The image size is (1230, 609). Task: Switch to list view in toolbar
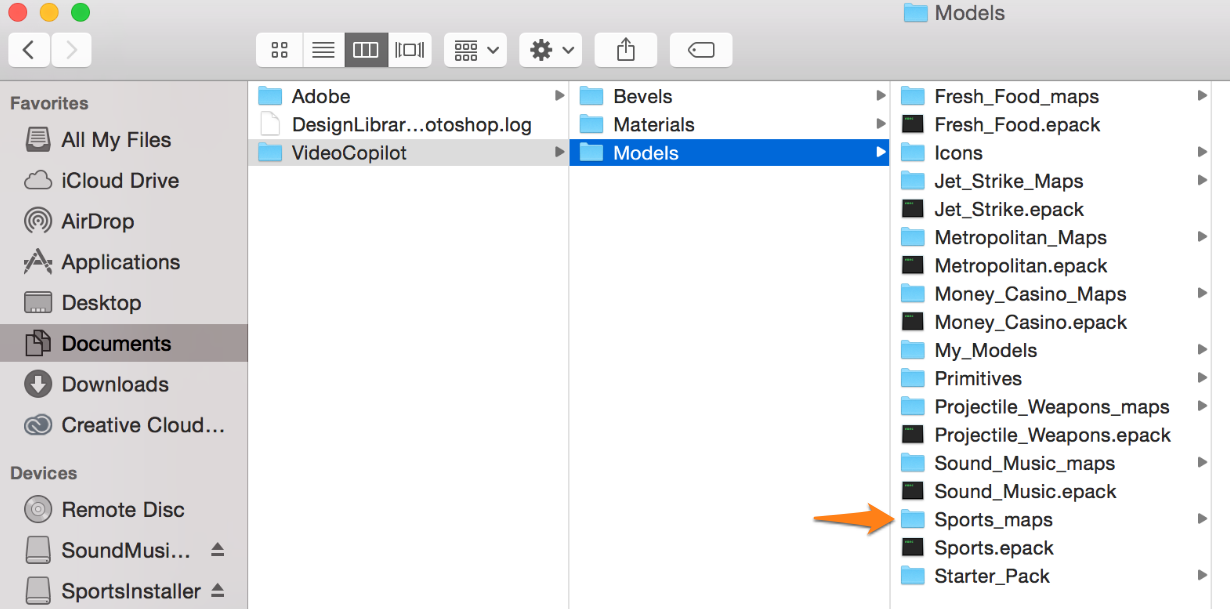click(x=323, y=50)
